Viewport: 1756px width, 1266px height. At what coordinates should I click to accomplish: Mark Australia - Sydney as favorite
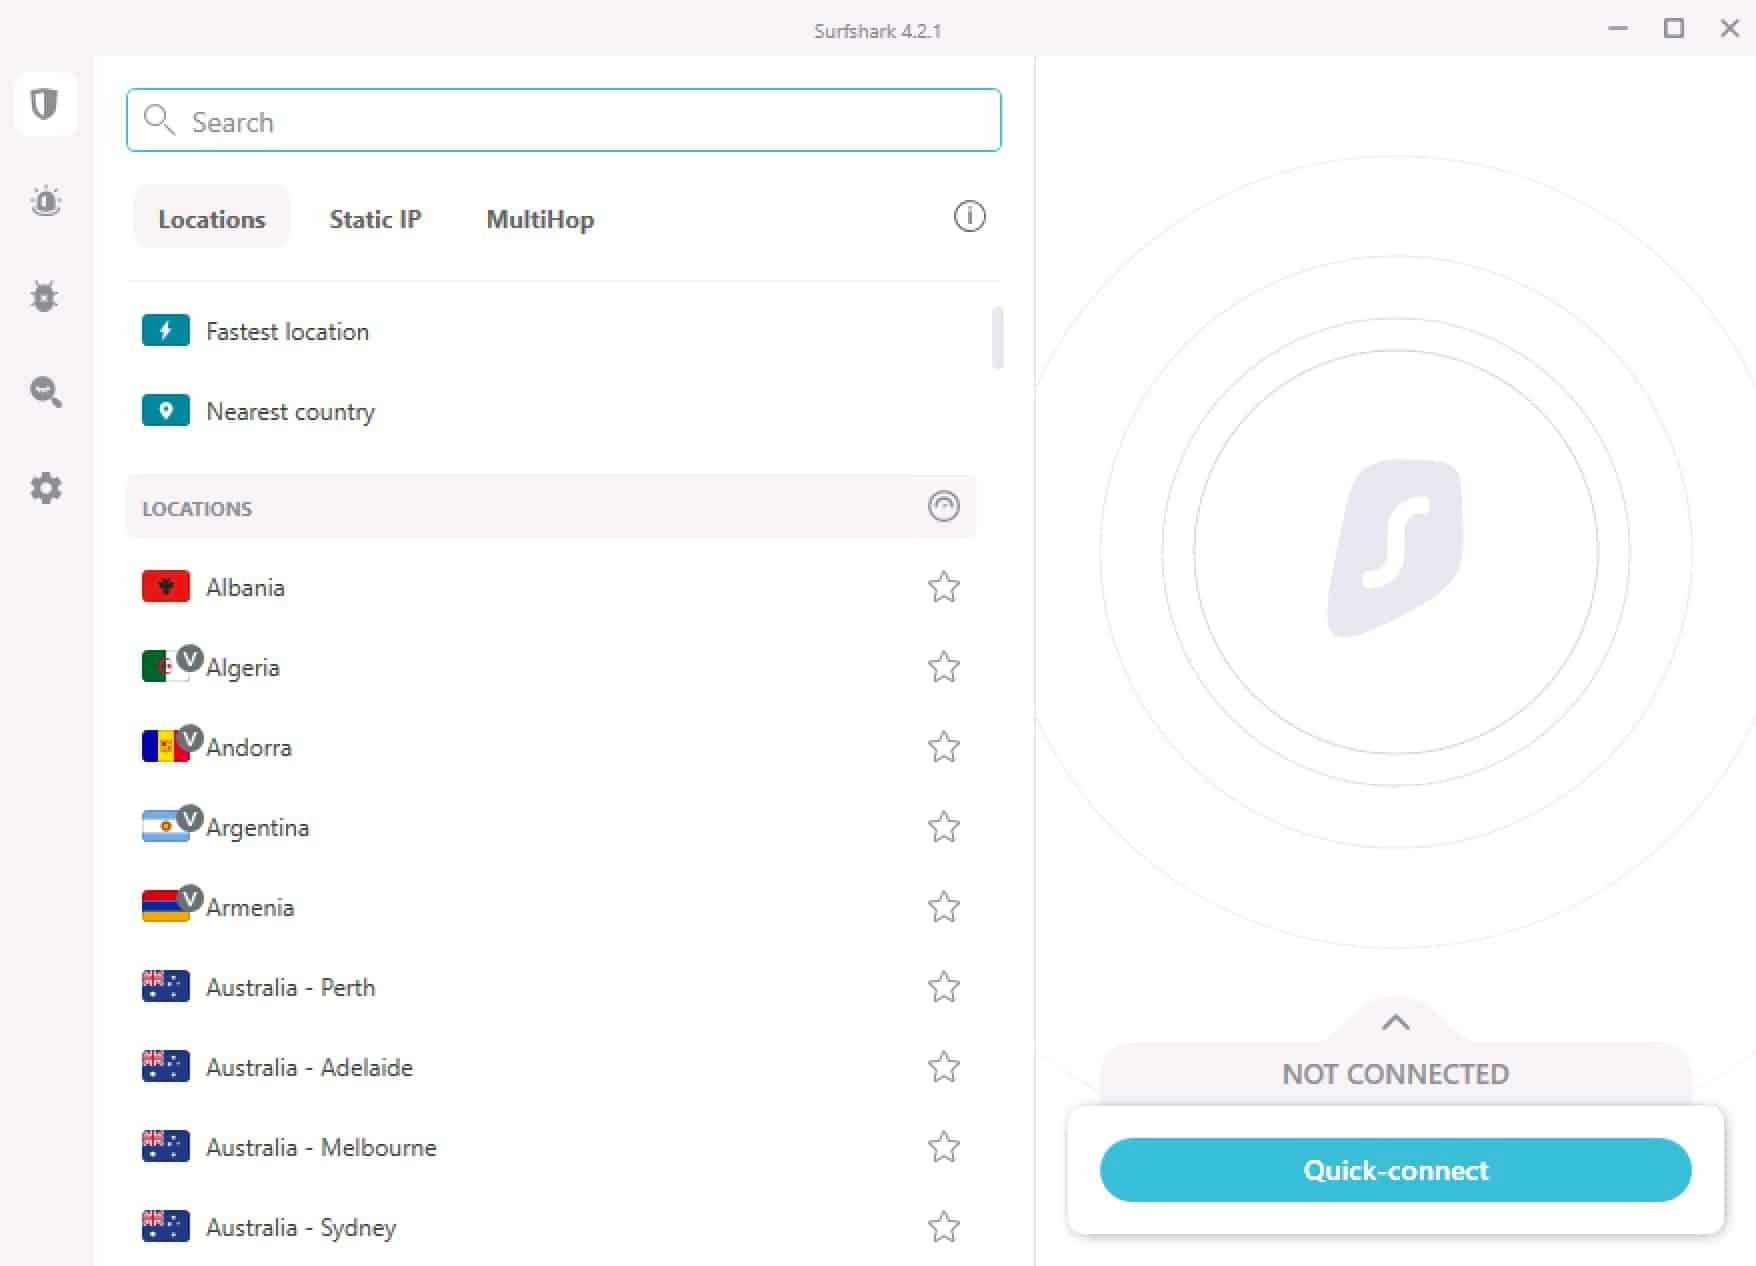(944, 1227)
